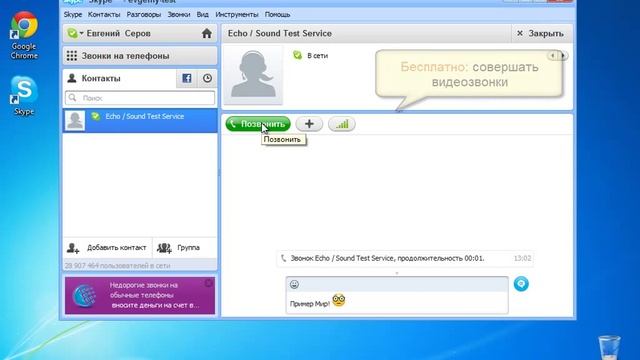
Task: Click the plus add button in conversation
Action: pyautogui.click(x=309, y=124)
